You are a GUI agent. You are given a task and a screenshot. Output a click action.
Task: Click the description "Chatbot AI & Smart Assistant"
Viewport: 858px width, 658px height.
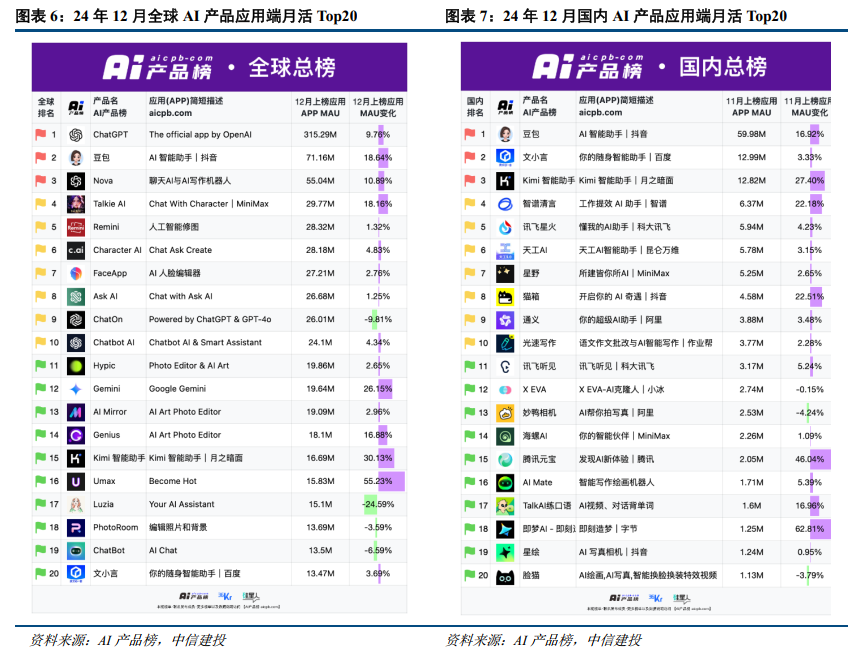(205, 343)
